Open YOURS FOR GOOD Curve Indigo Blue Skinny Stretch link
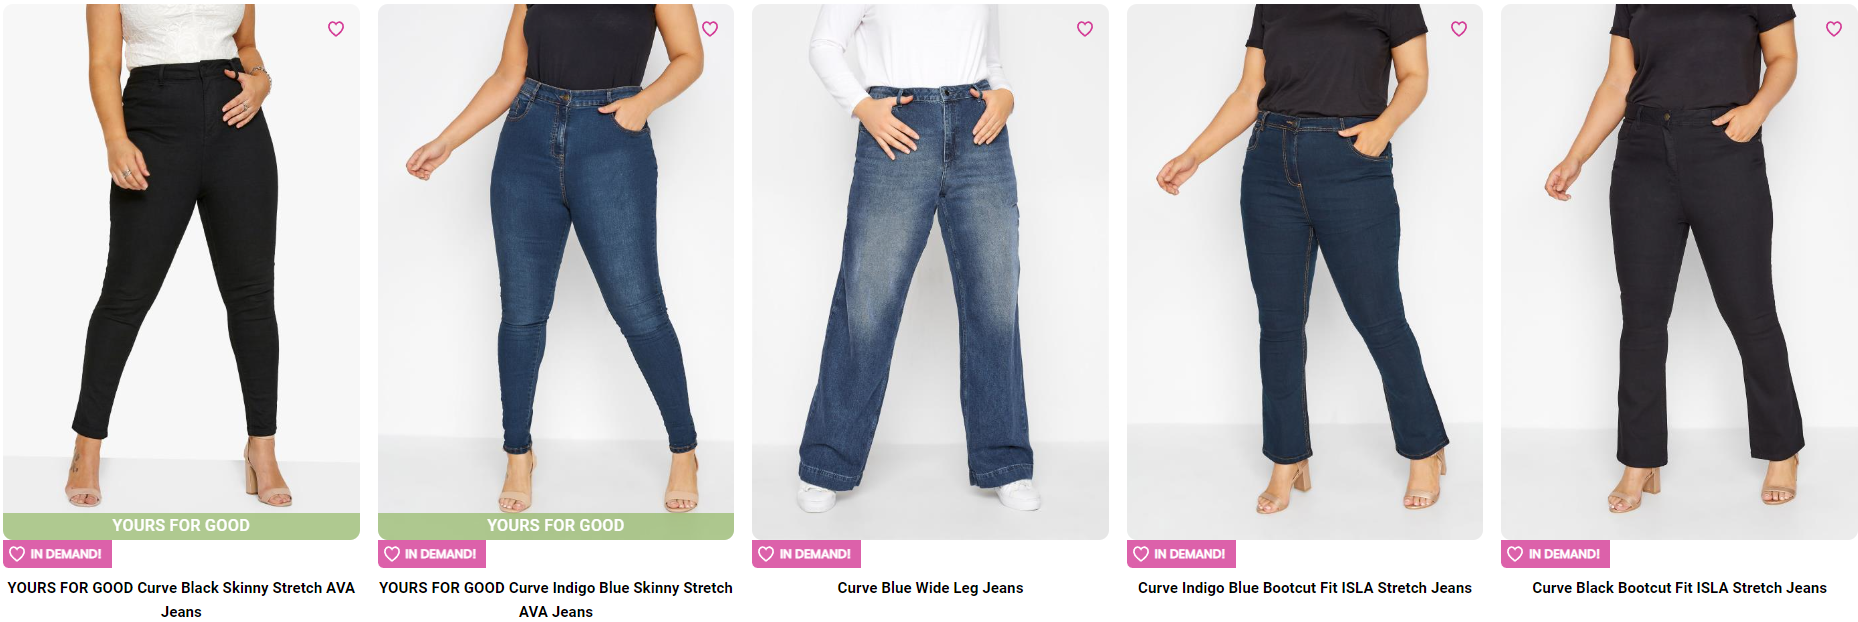 556,600
